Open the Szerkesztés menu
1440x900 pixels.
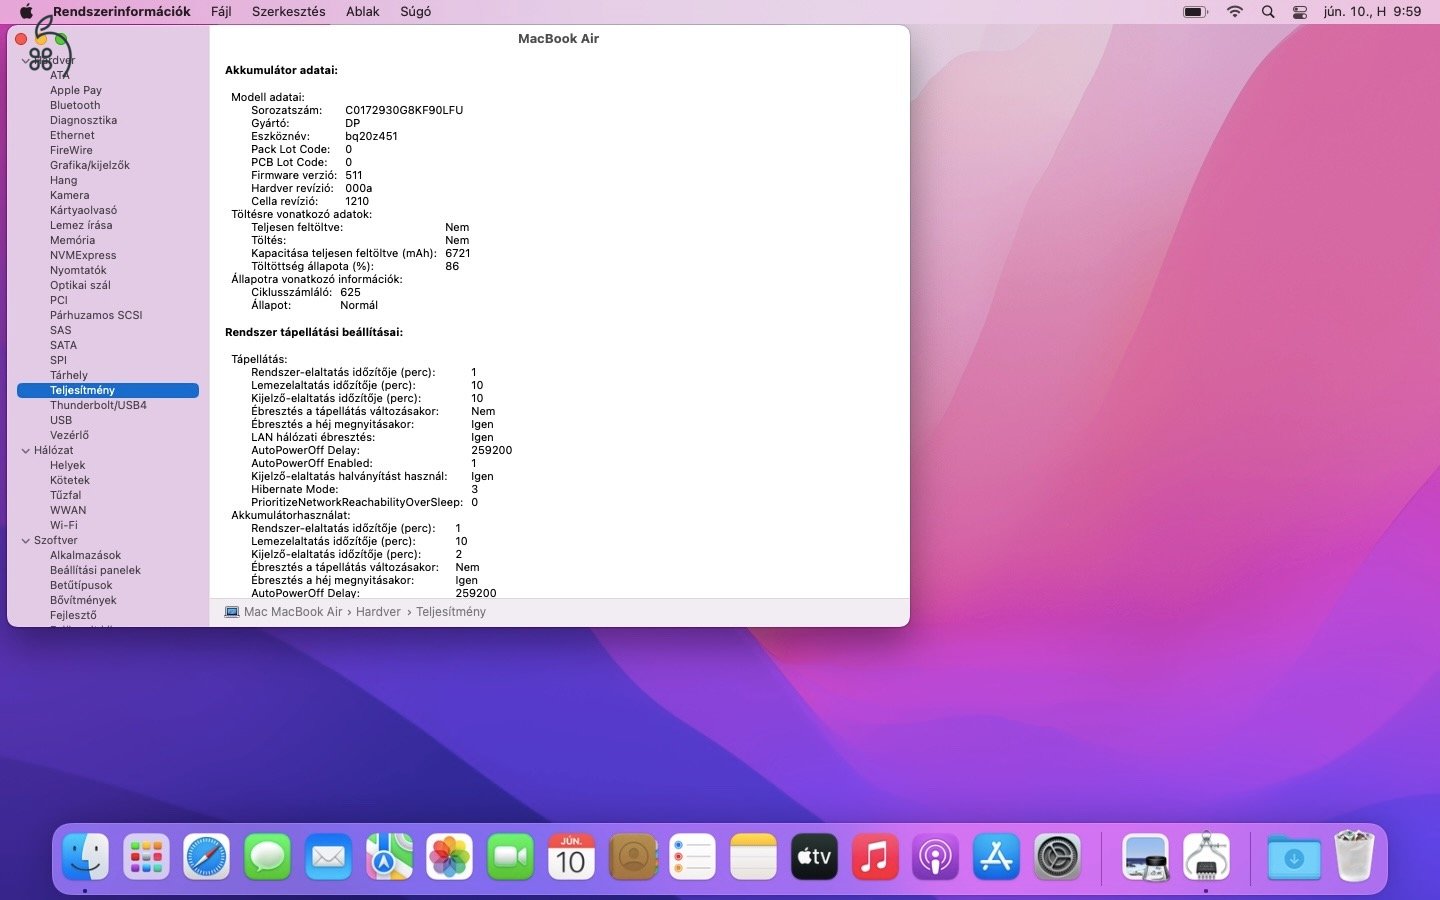pyautogui.click(x=289, y=12)
